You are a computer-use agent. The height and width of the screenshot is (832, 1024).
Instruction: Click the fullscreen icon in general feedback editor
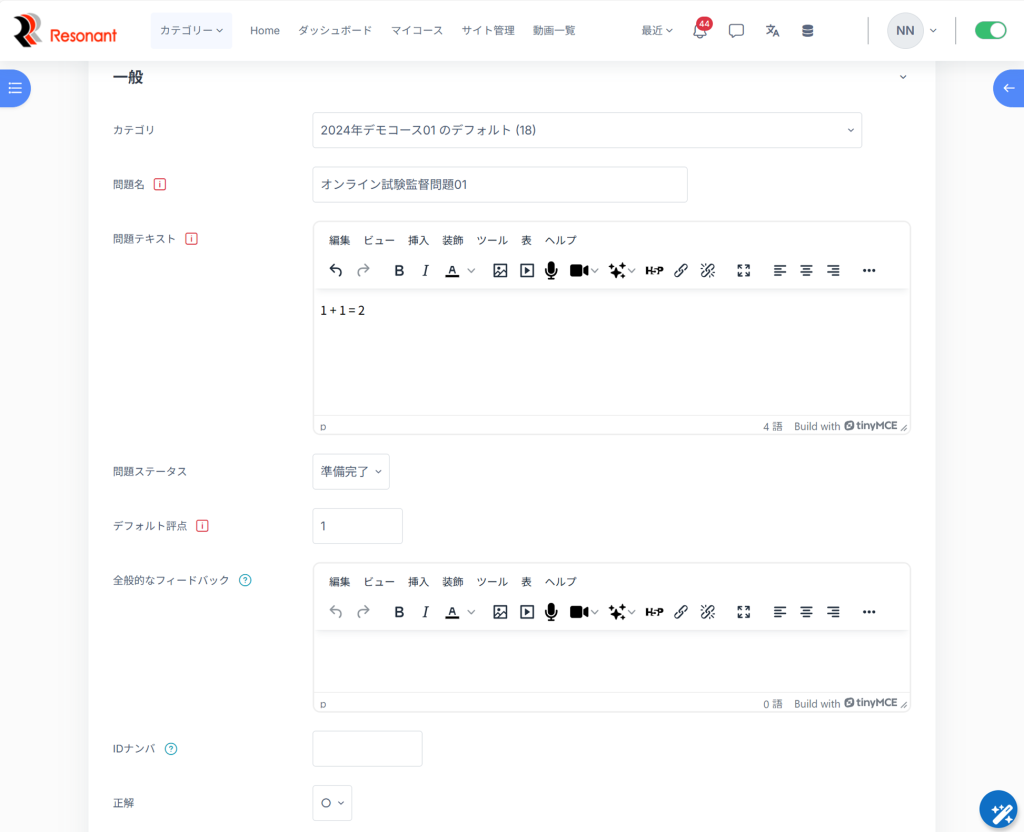click(x=743, y=612)
